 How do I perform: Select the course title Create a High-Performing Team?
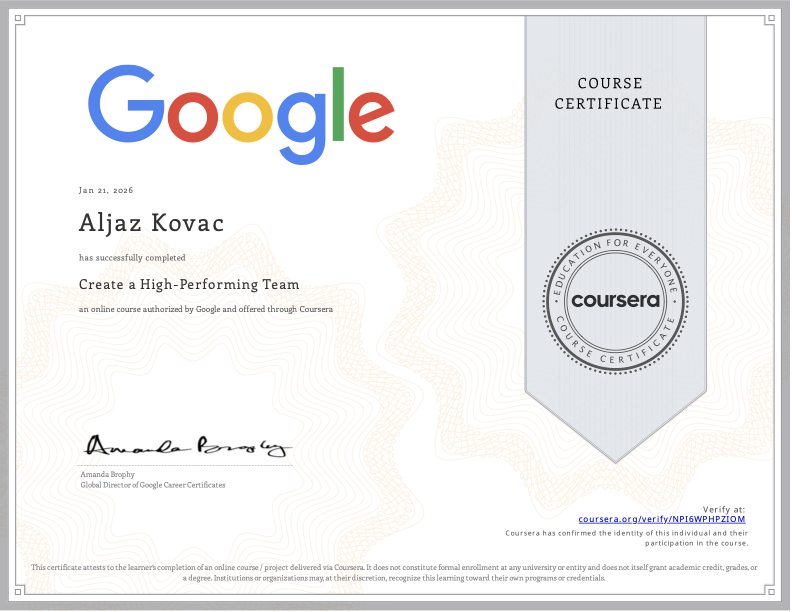189,284
